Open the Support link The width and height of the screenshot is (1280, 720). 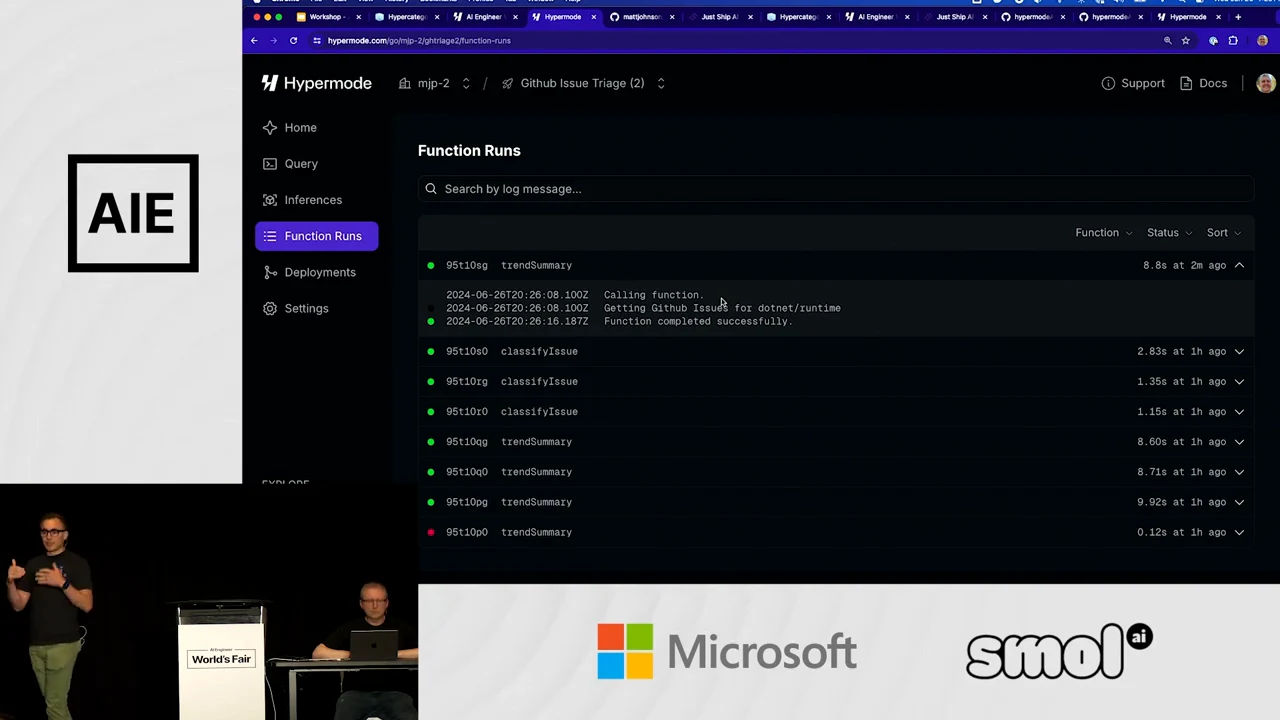point(1133,83)
